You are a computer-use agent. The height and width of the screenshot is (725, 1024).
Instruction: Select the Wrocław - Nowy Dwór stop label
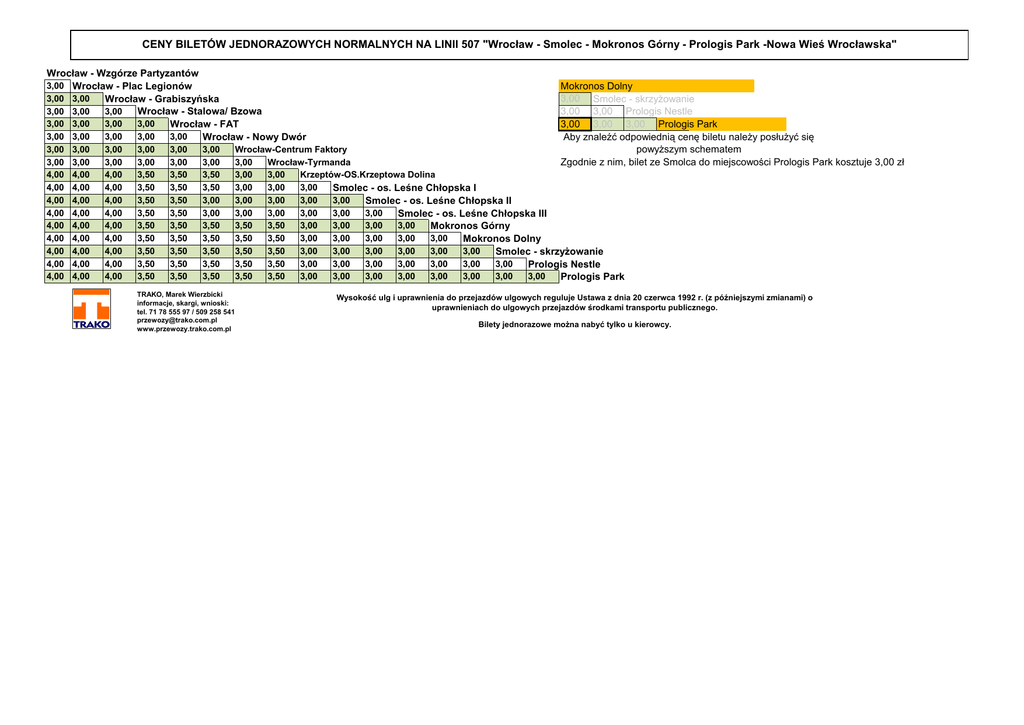coord(254,137)
